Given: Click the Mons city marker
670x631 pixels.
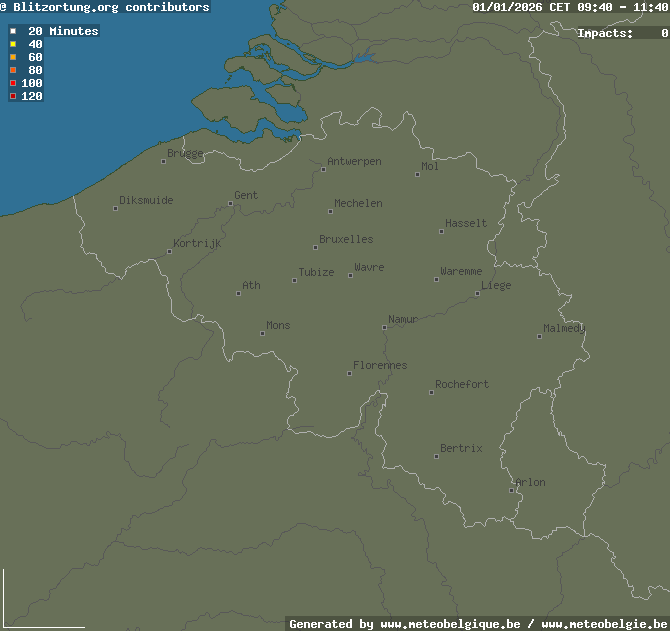Looking at the screenshot, I should coord(262,333).
